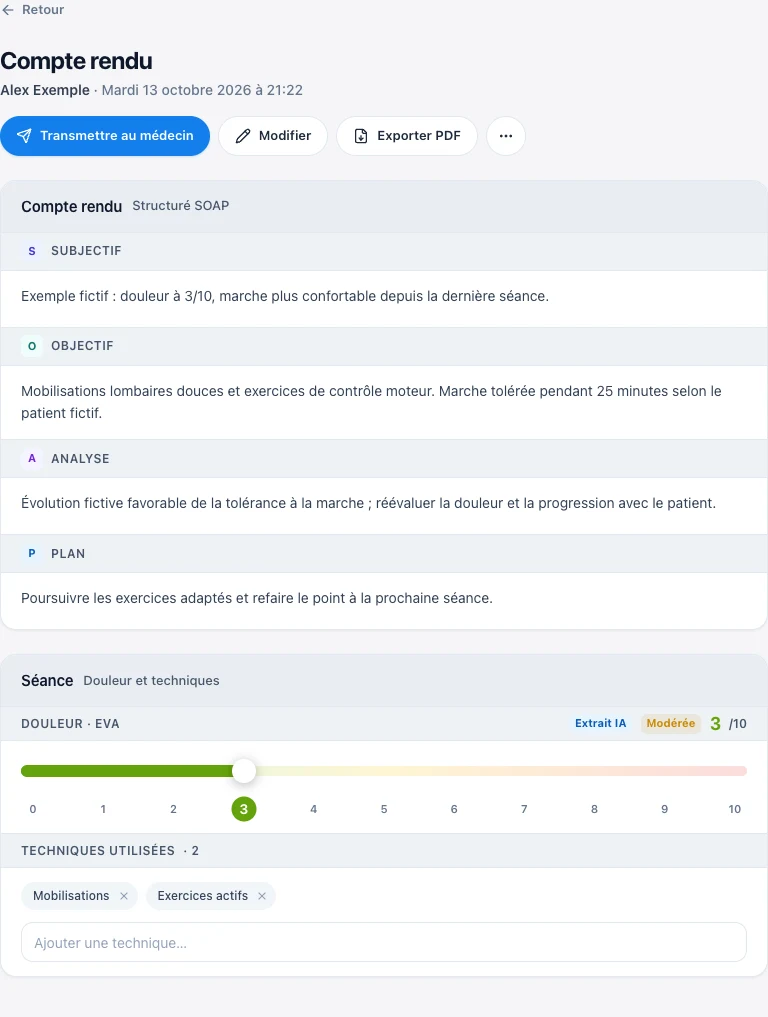The width and height of the screenshot is (768, 1017).
Task: Click the back arrow icon beside Retour
Action: (8, 10)
